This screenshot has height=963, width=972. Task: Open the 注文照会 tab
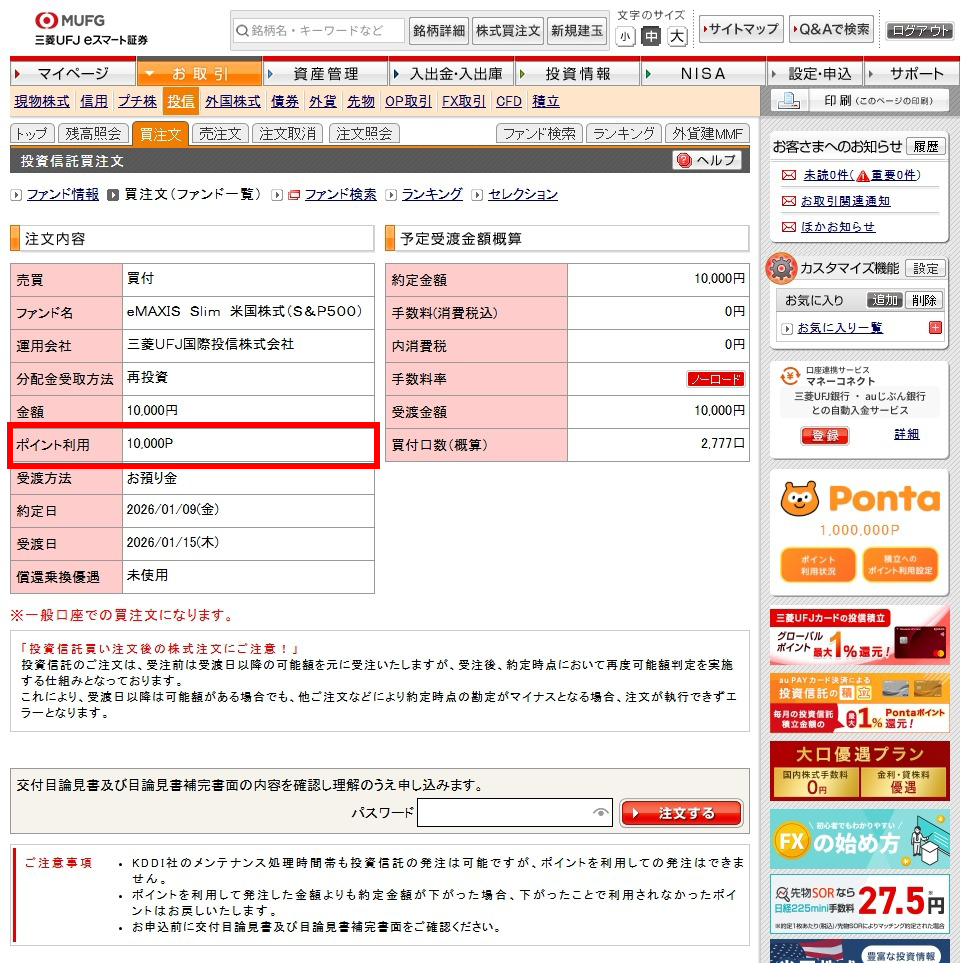[363, 134]
